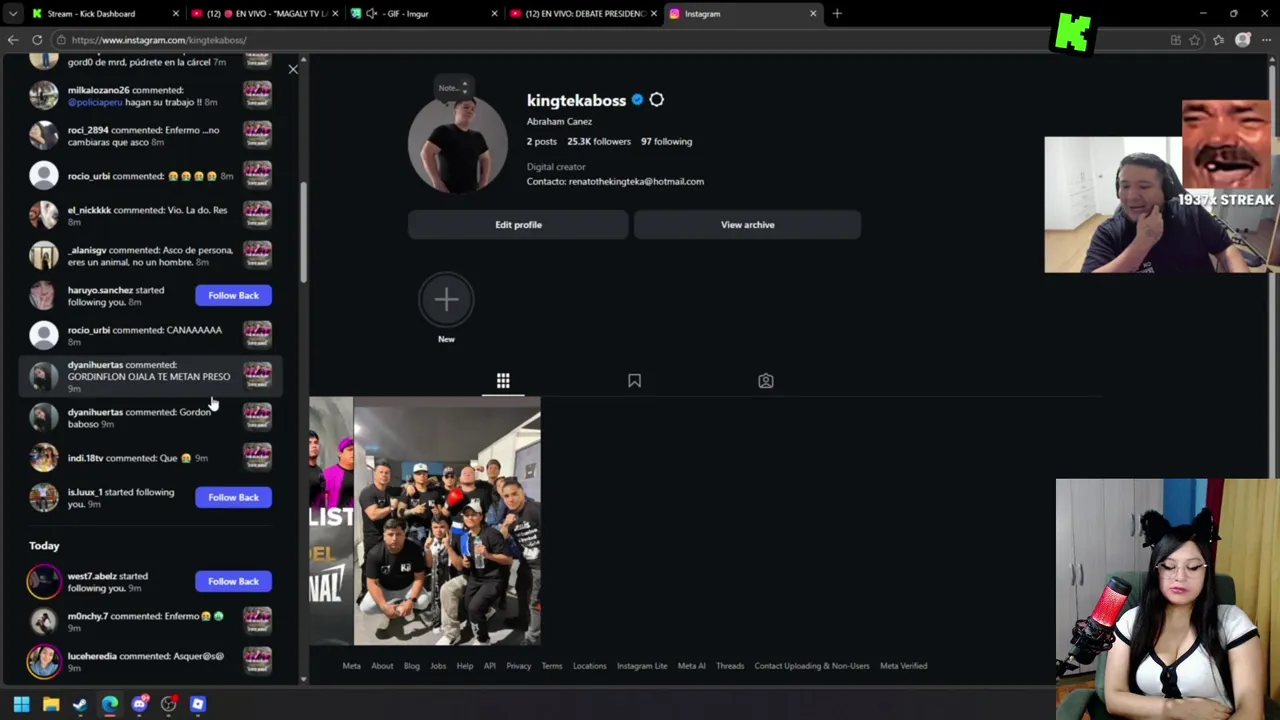Click the Privacy footer link
The image size is (1280, 720).
coord(518,666)
